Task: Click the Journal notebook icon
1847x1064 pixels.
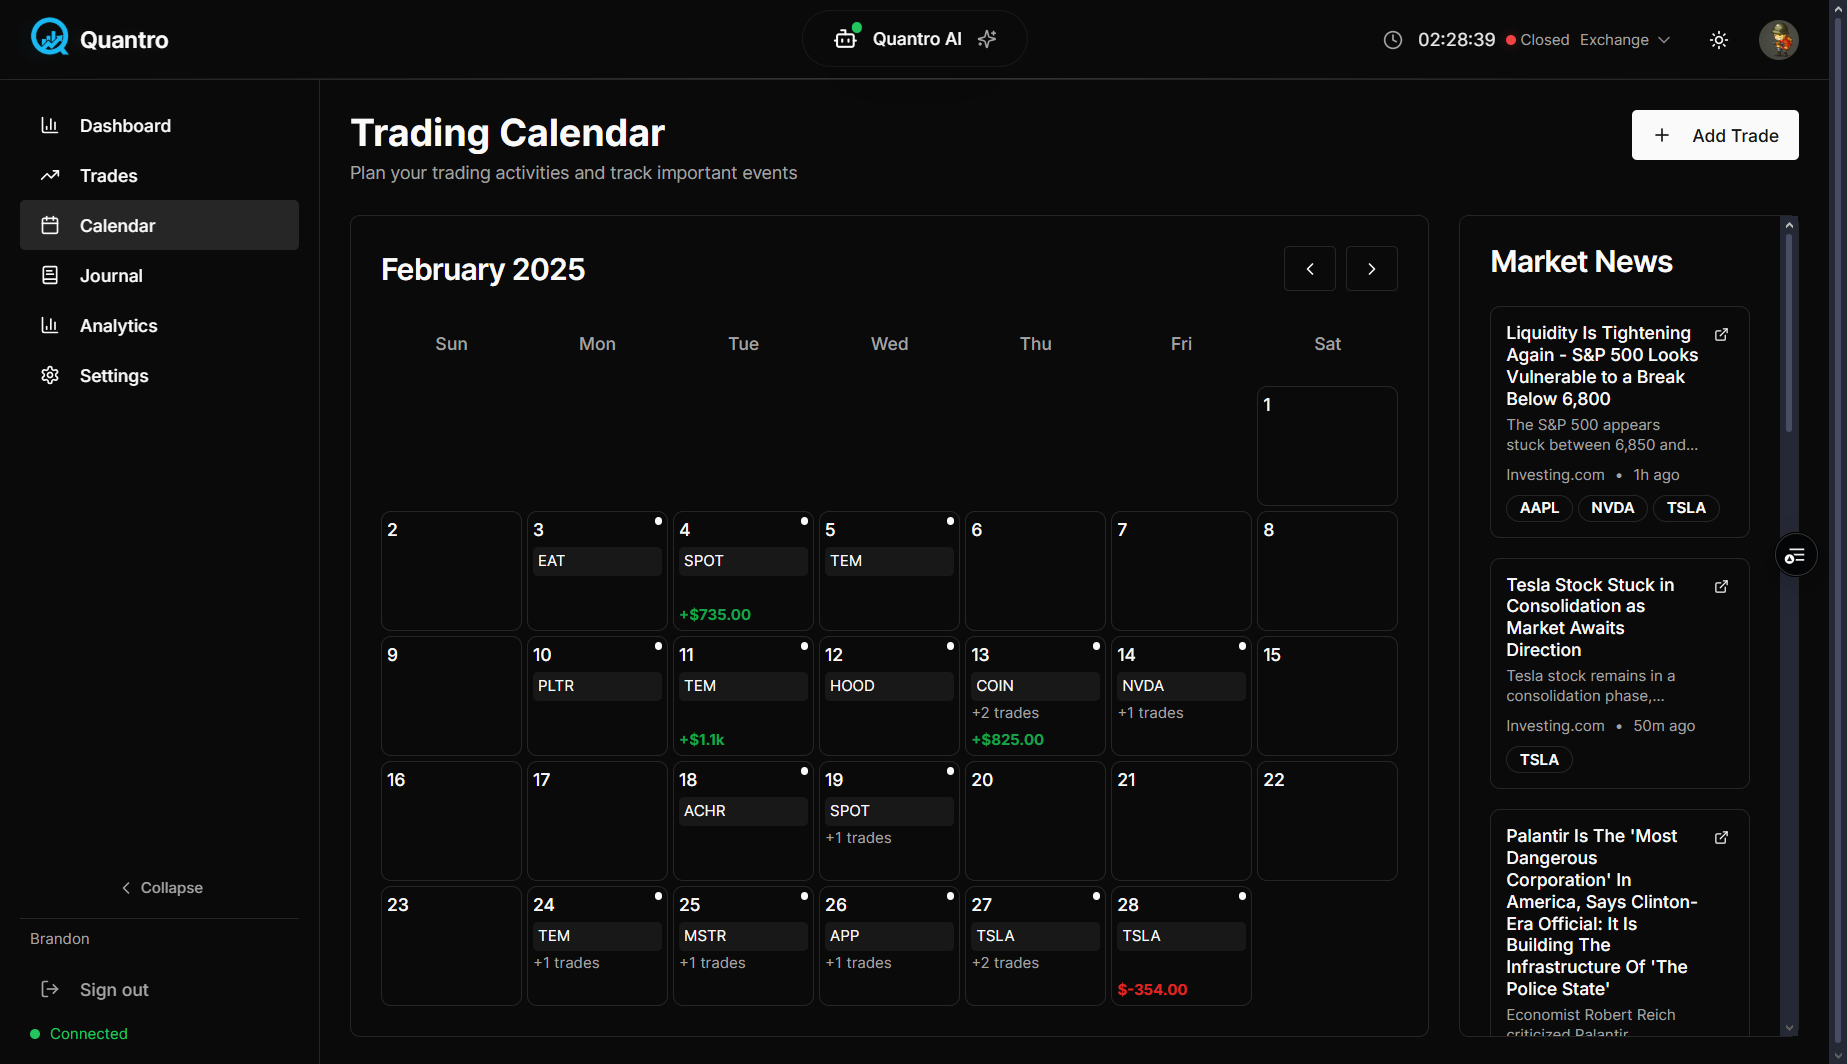Action: point(50,275)
